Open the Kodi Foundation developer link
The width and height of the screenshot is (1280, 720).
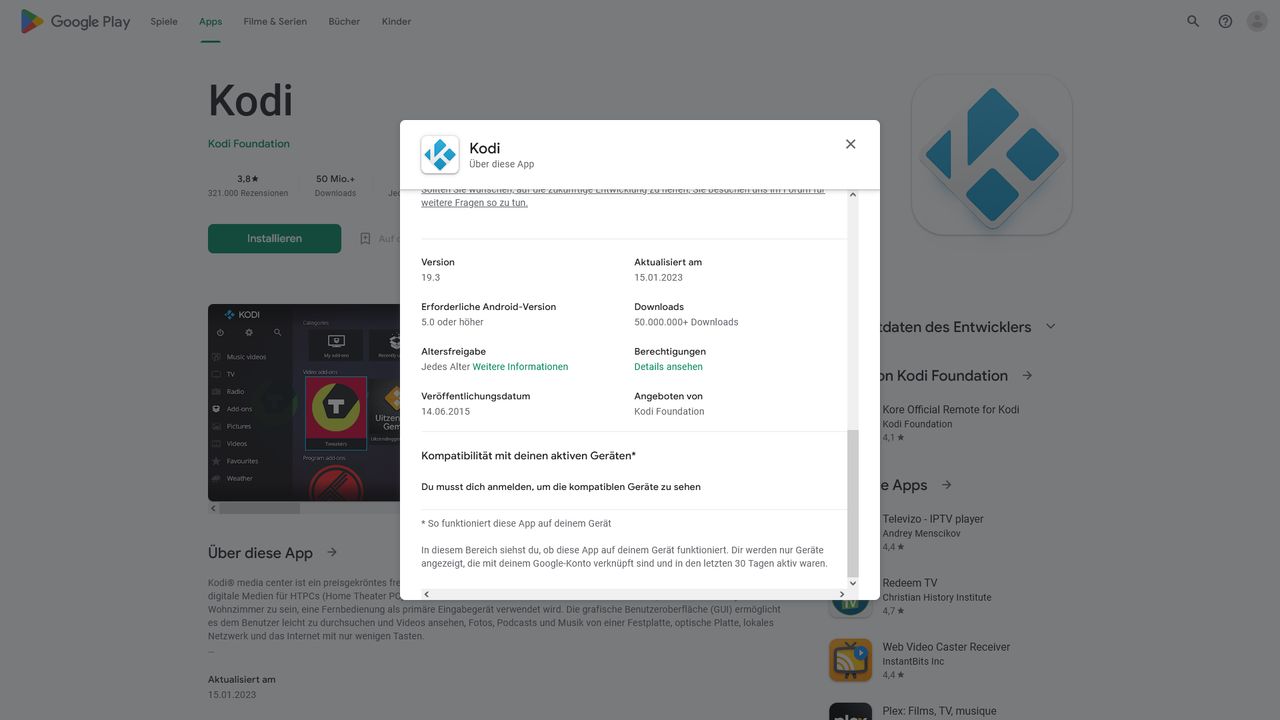[249, 144]
